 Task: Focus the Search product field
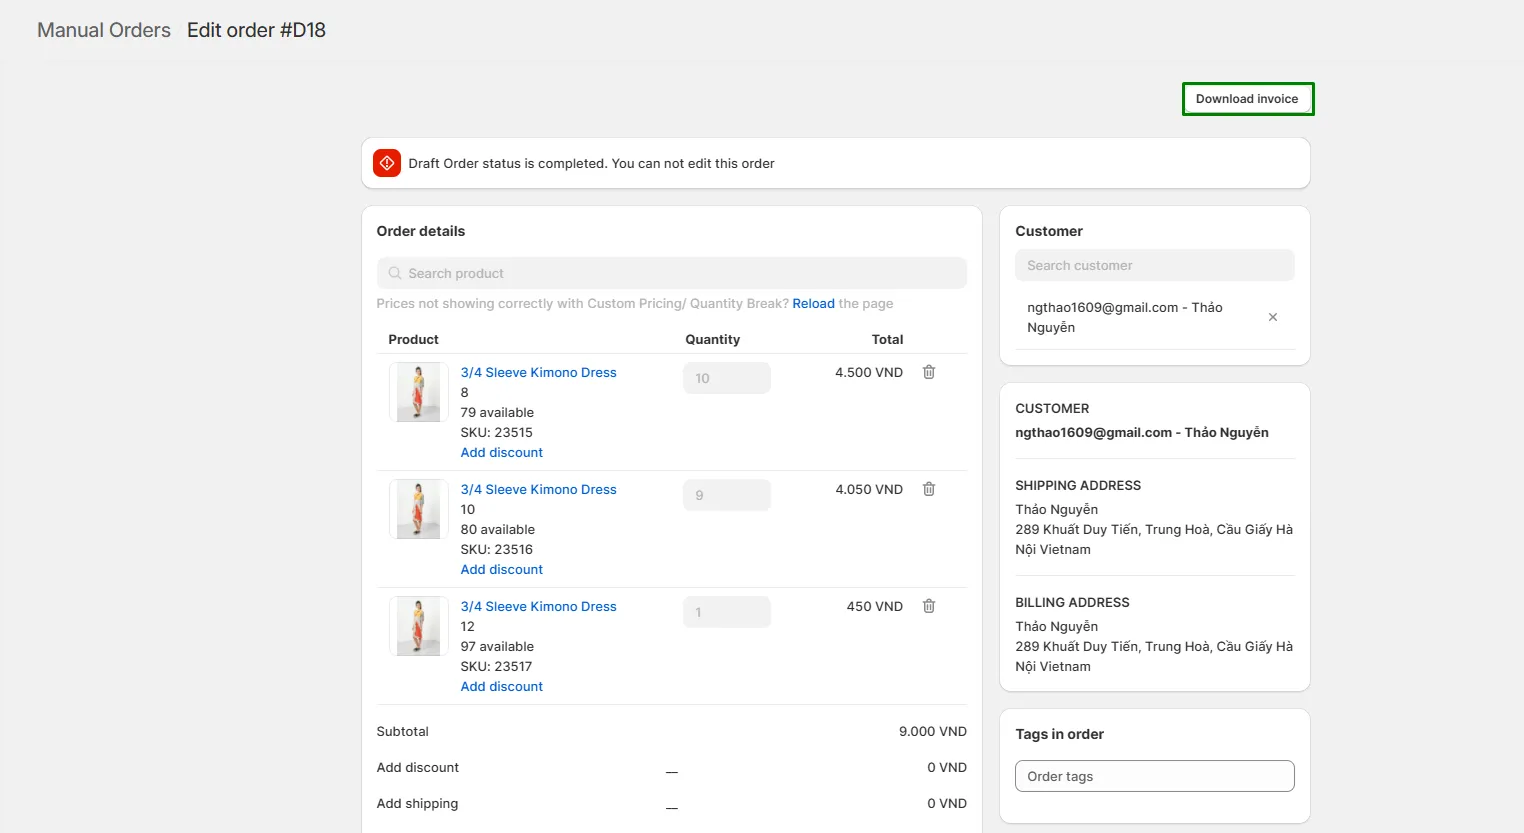point(672,273)
